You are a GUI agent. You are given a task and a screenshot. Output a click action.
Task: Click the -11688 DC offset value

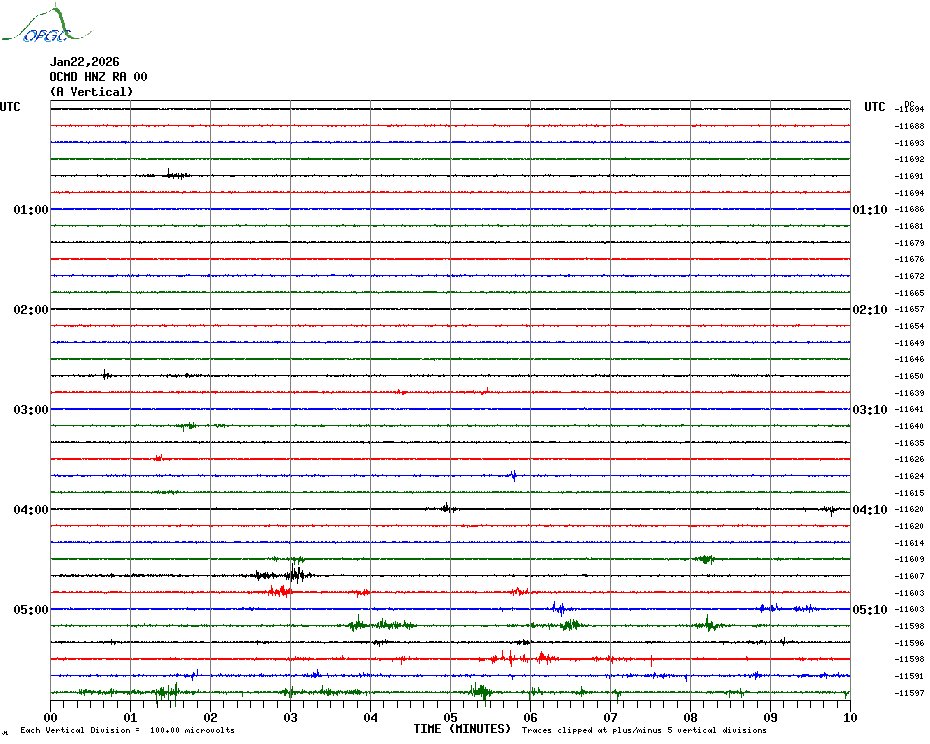point(910,126)
